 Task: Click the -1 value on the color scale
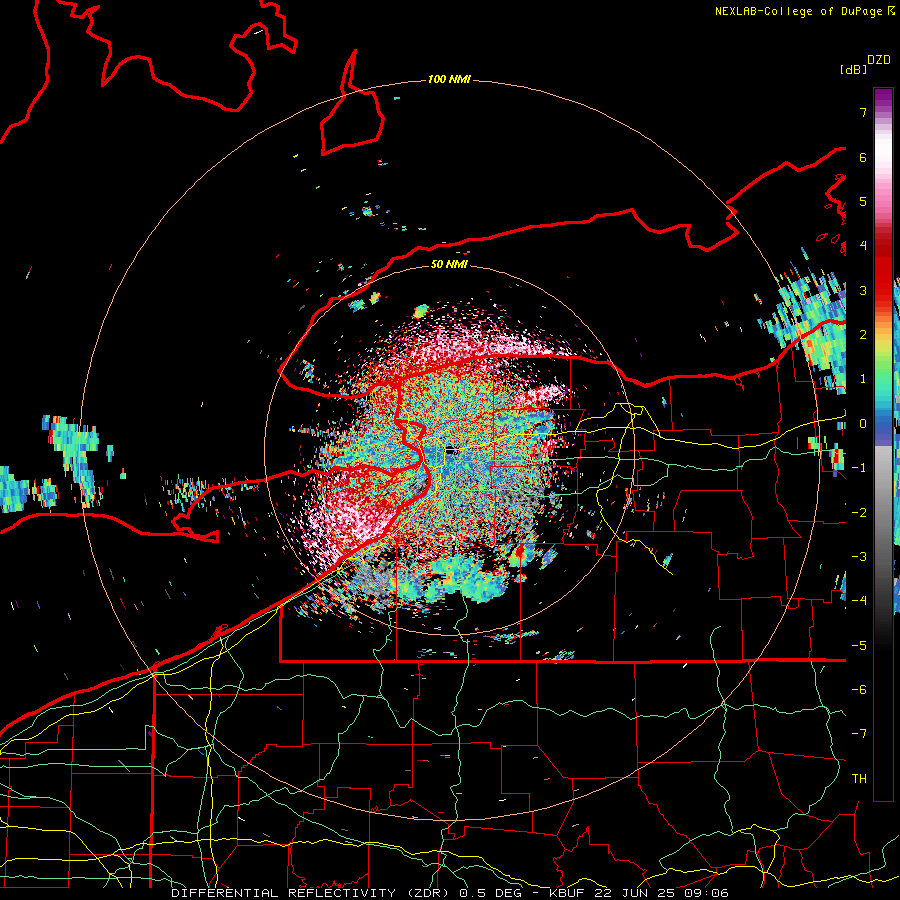click(x=859, y=468)
